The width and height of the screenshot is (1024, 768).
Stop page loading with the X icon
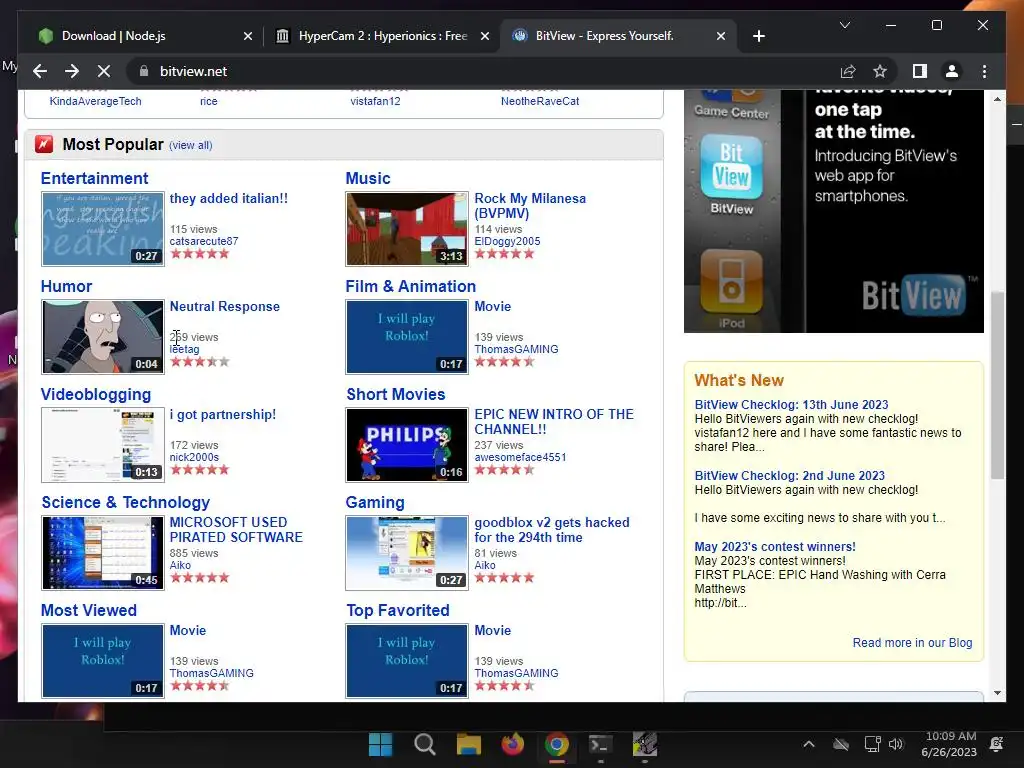click(x=104, y=71)
